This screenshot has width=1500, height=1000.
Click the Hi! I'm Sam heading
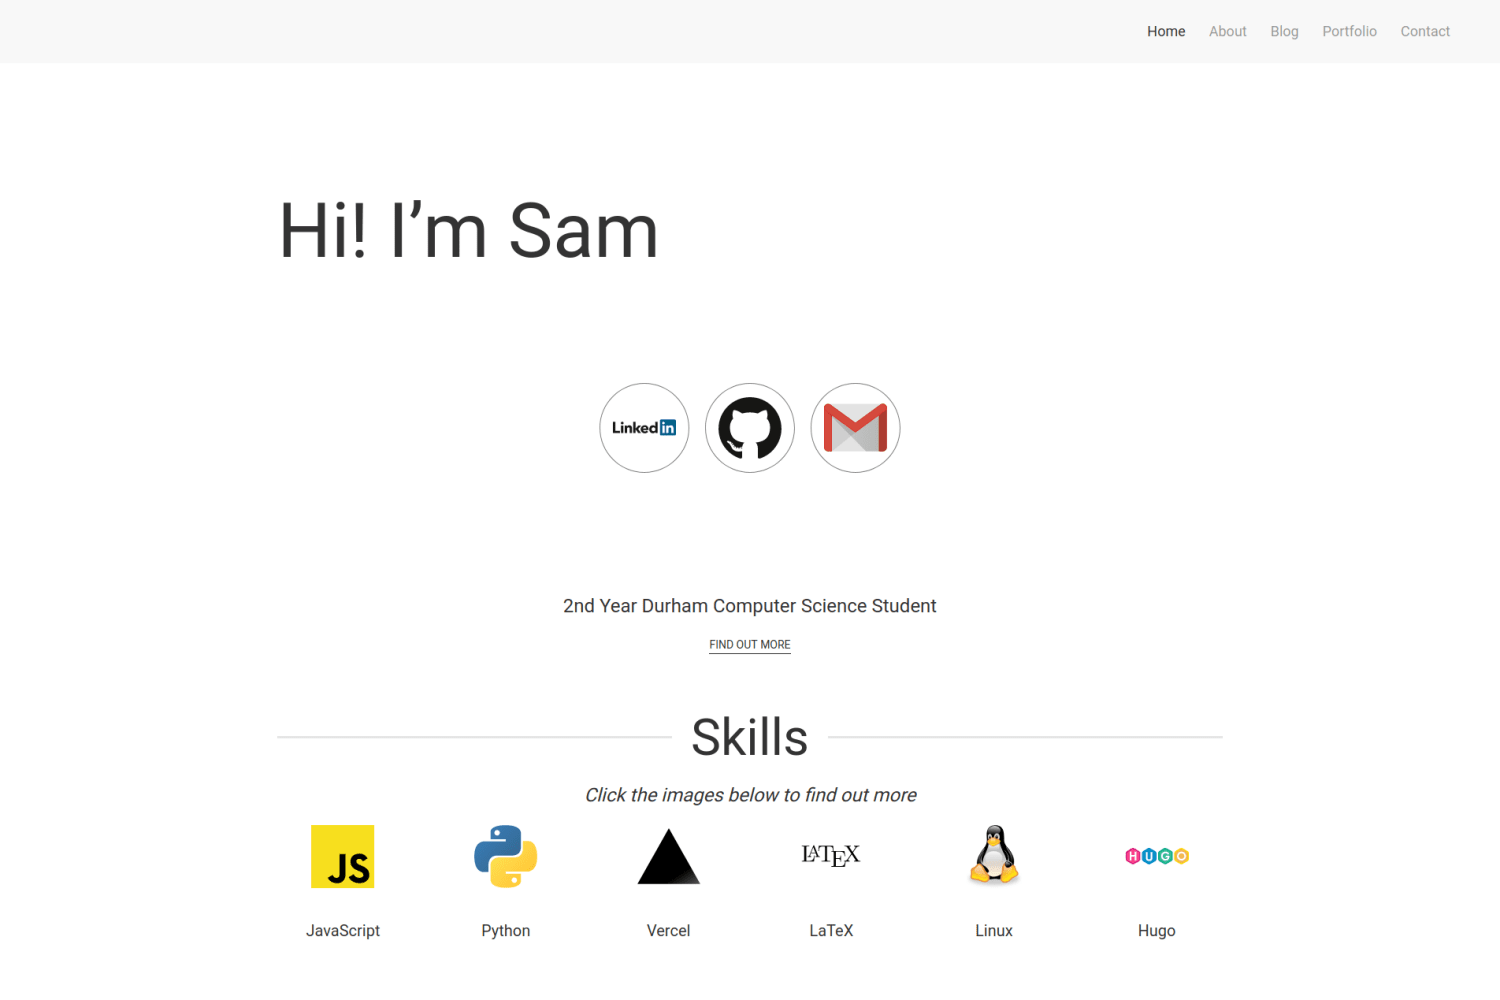[x=468, y=230]
